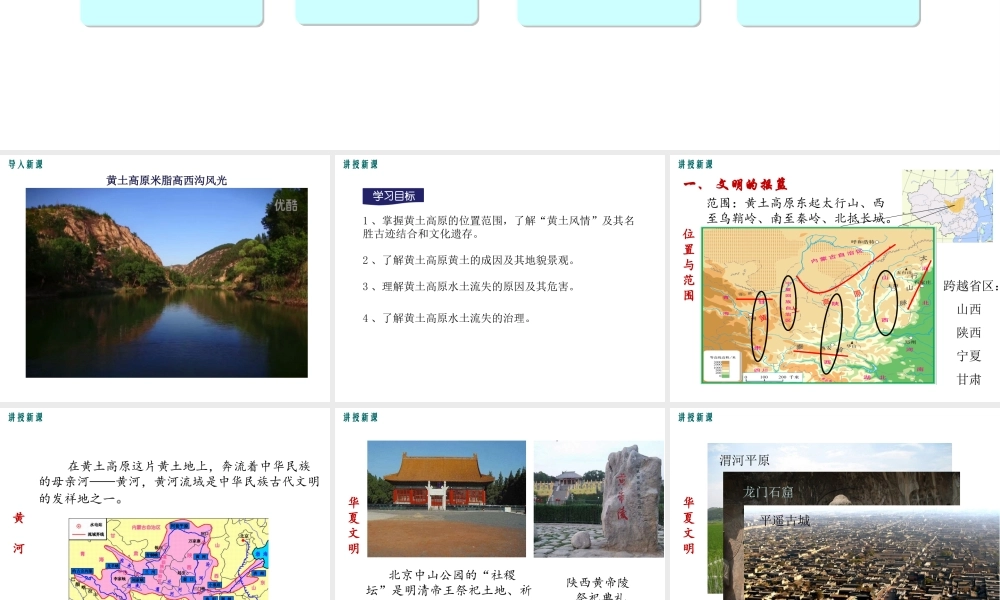Viewport: 1000px width, 600px height.
Task: Select objective 4、了解黄土高原水土流失的治理
Action: [x=447, y=318]
